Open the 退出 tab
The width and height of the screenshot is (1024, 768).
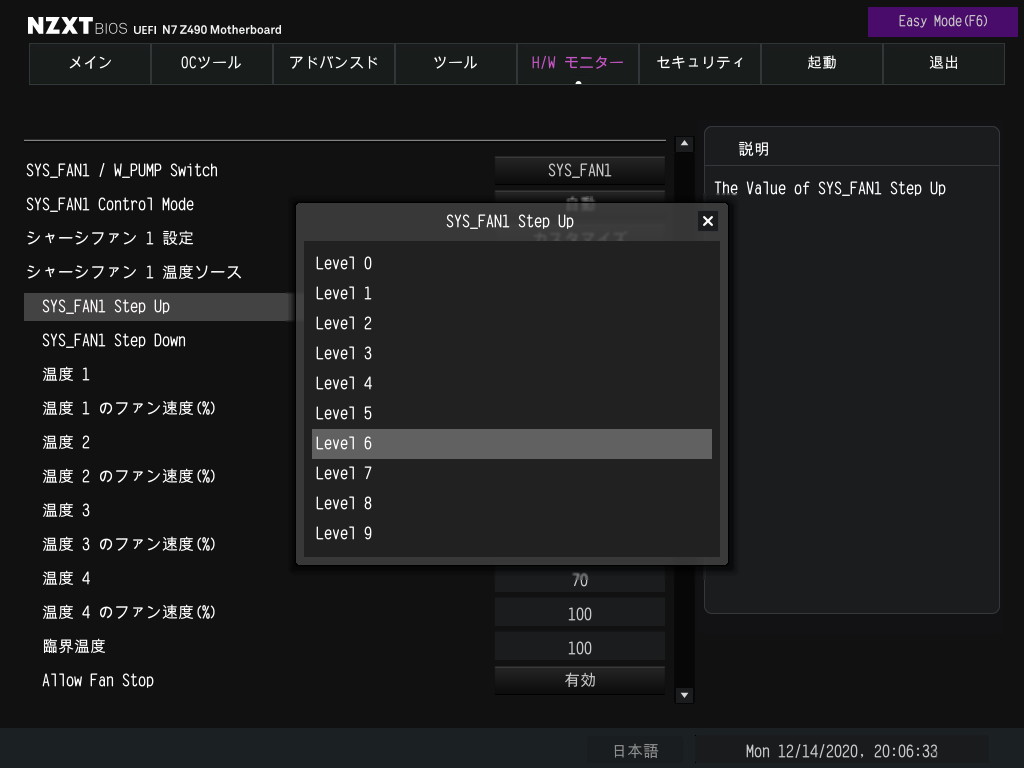944,63
